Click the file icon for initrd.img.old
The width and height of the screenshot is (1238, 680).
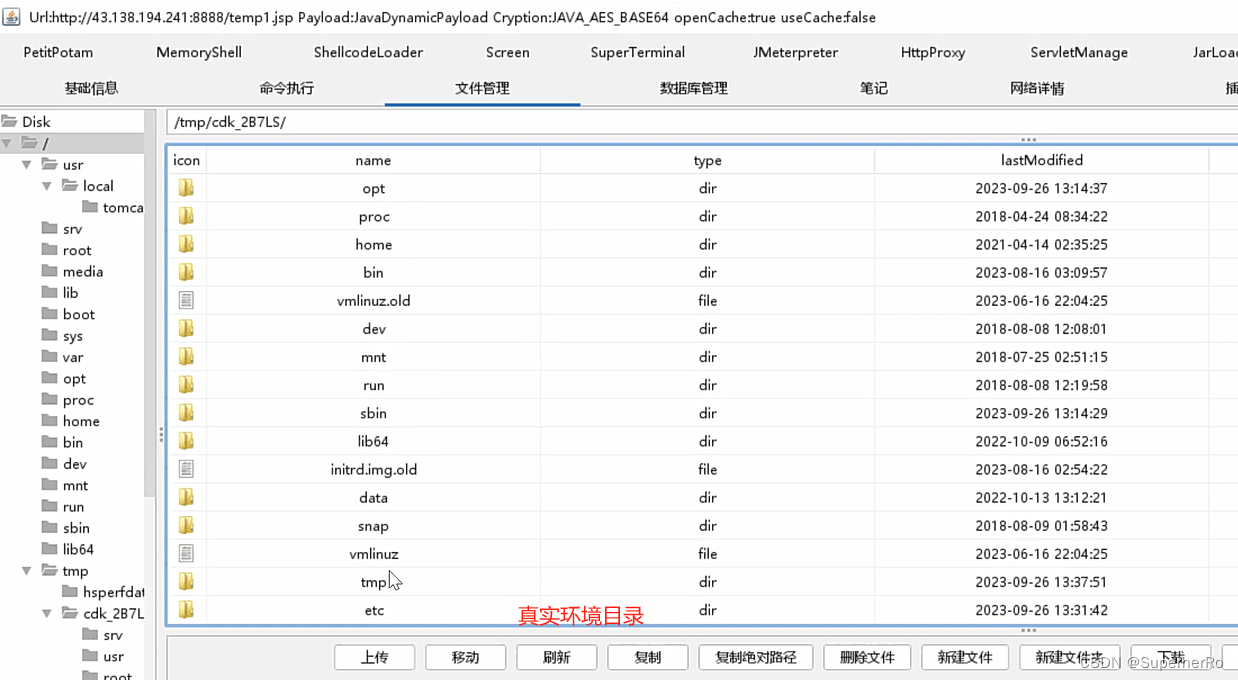coord(186,469)
